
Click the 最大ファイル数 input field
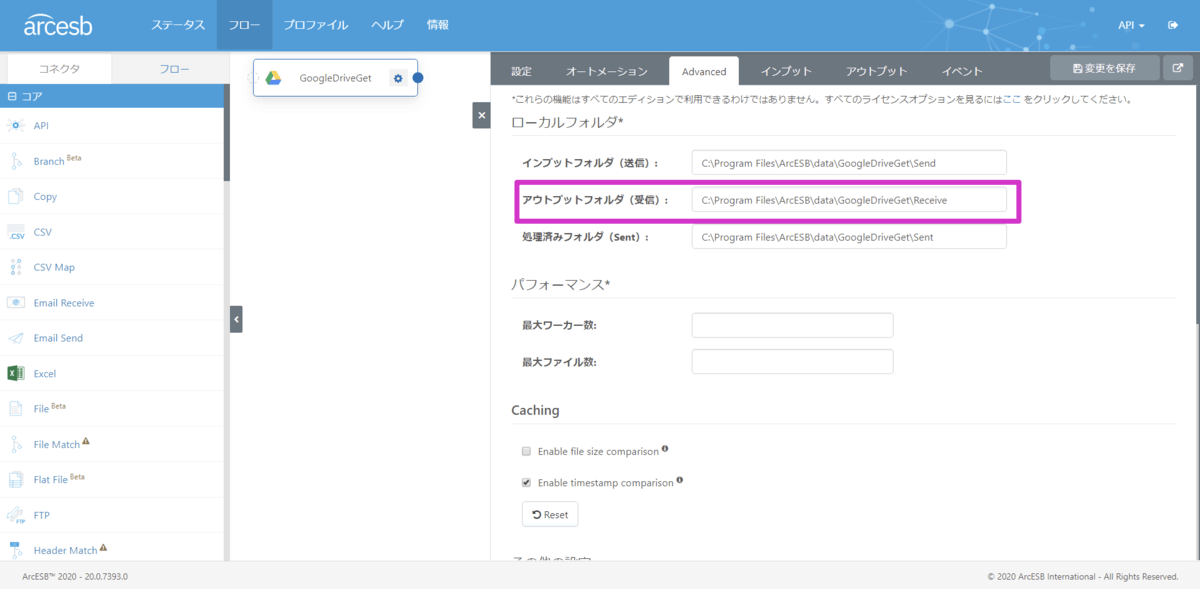tap(792, 361)
